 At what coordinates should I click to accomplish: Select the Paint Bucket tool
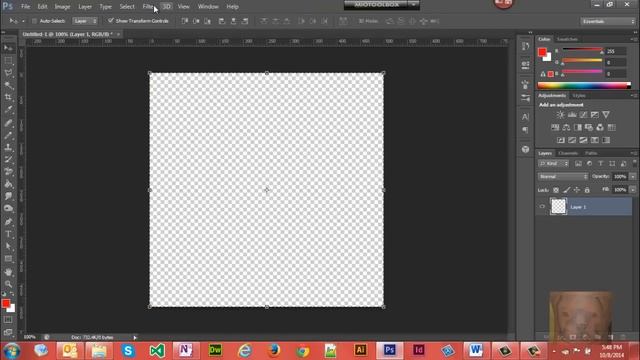point(8,184)
